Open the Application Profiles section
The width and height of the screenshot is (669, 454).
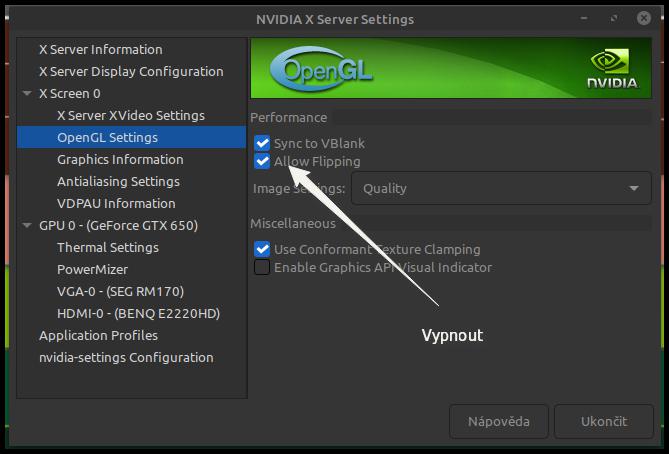tap(98, 335)
